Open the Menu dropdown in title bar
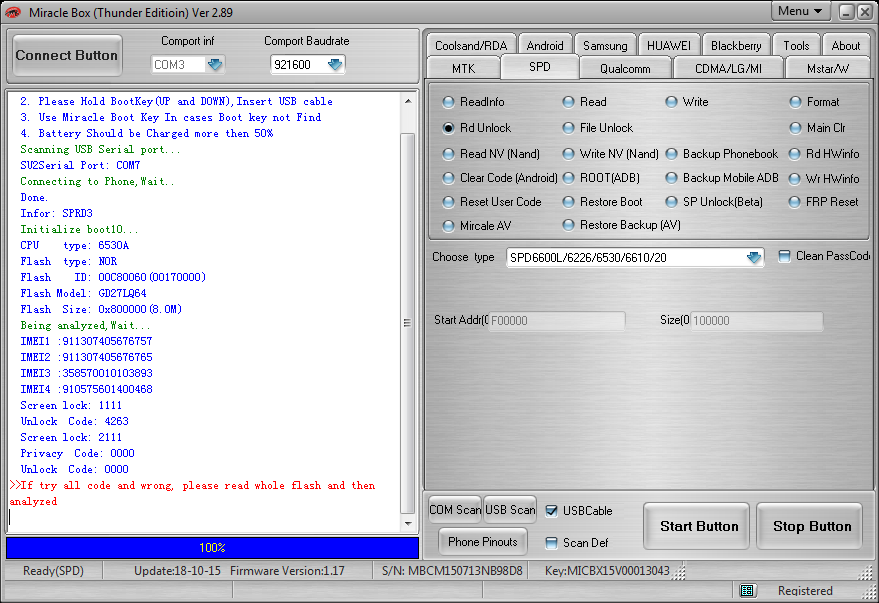 click(800, 11)
